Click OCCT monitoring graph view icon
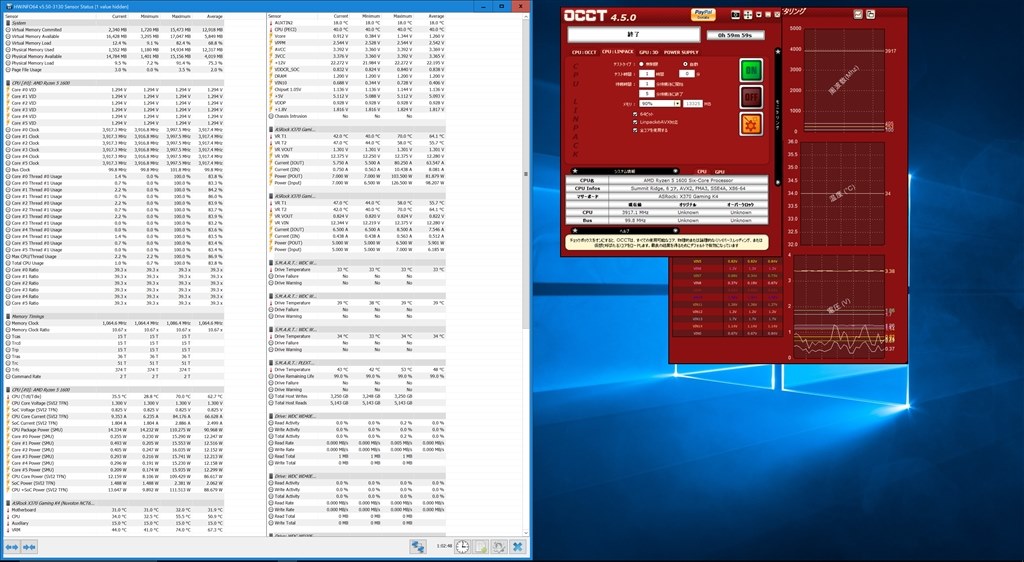This screenshot has height=562, width=1024. click(857, 14)
